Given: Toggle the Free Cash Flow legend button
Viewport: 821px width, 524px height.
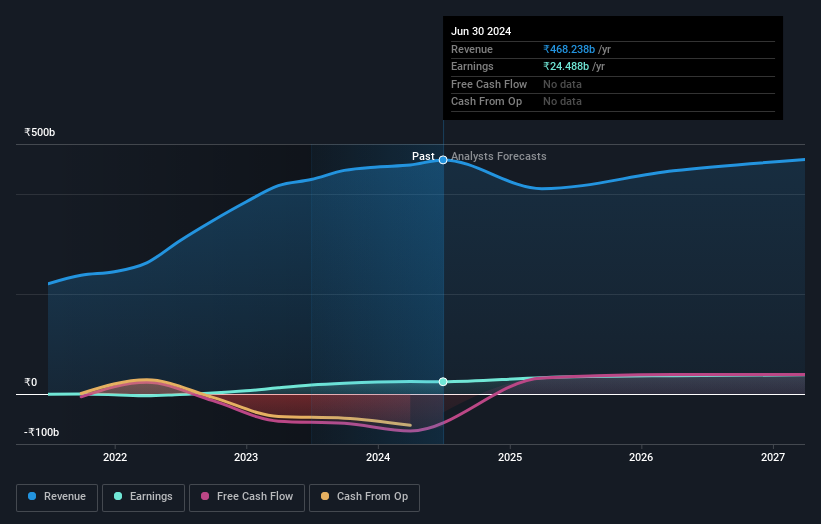Looking at the screenshot, I should click(x=247, y=497).
